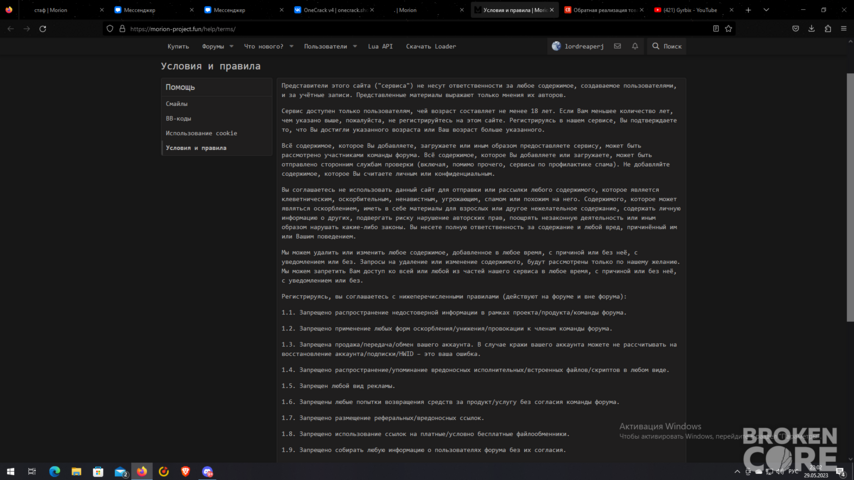This screenshot has width=854, height=480.
Task: Open the forum search (Поиск)
Action: coord(667,46)
